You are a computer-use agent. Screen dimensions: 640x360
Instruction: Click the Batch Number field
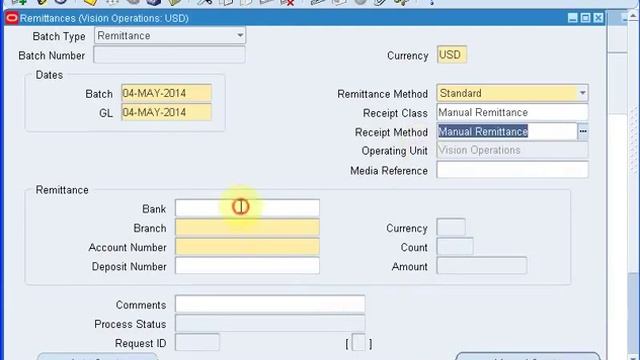[x=169, y=55]
